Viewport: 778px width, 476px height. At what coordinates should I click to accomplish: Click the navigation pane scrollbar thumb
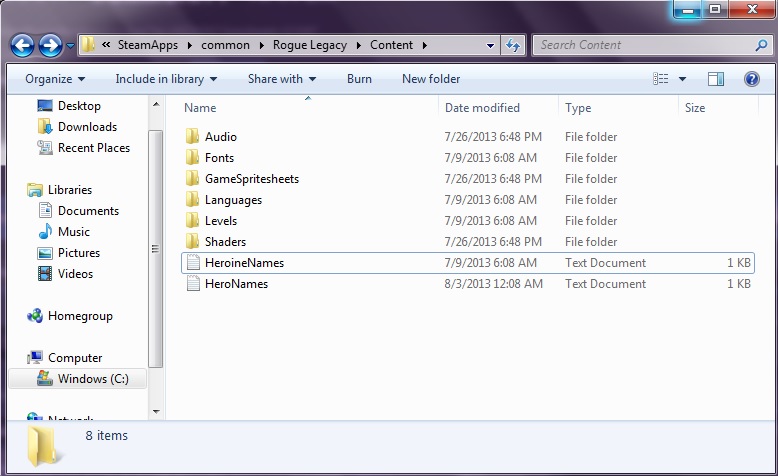pyautogui.click(x=156, y=249)
